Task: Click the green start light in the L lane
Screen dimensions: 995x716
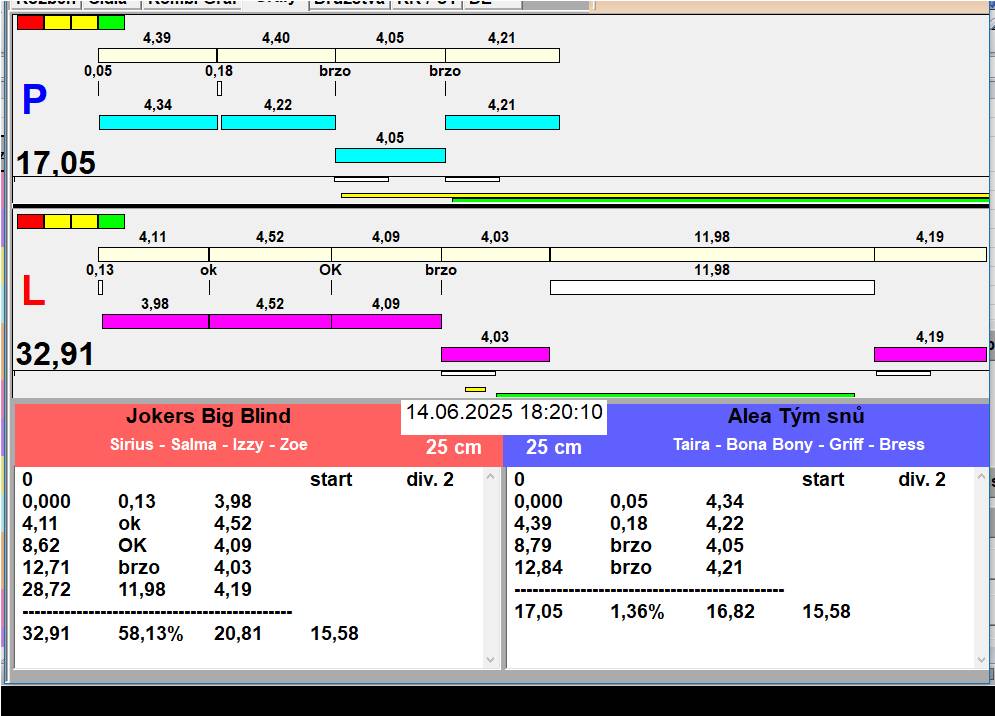Action: [112, 221]
